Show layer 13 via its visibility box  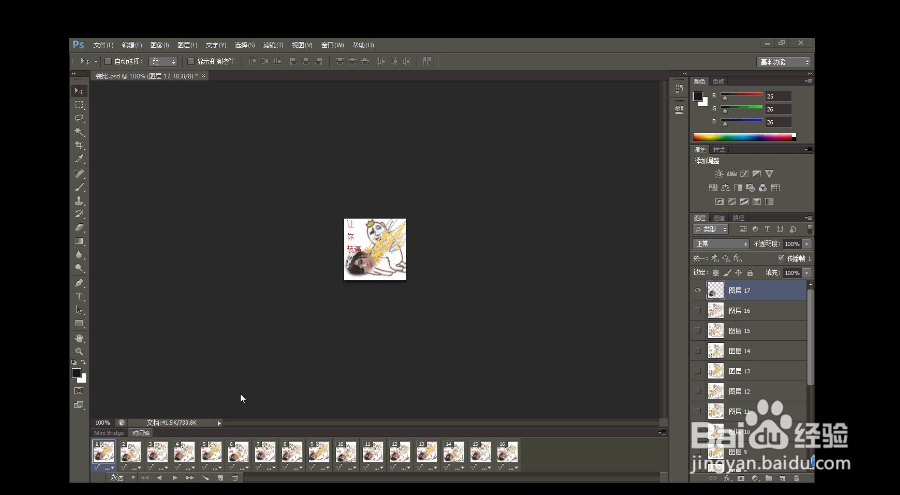click(x=698, y=371)
